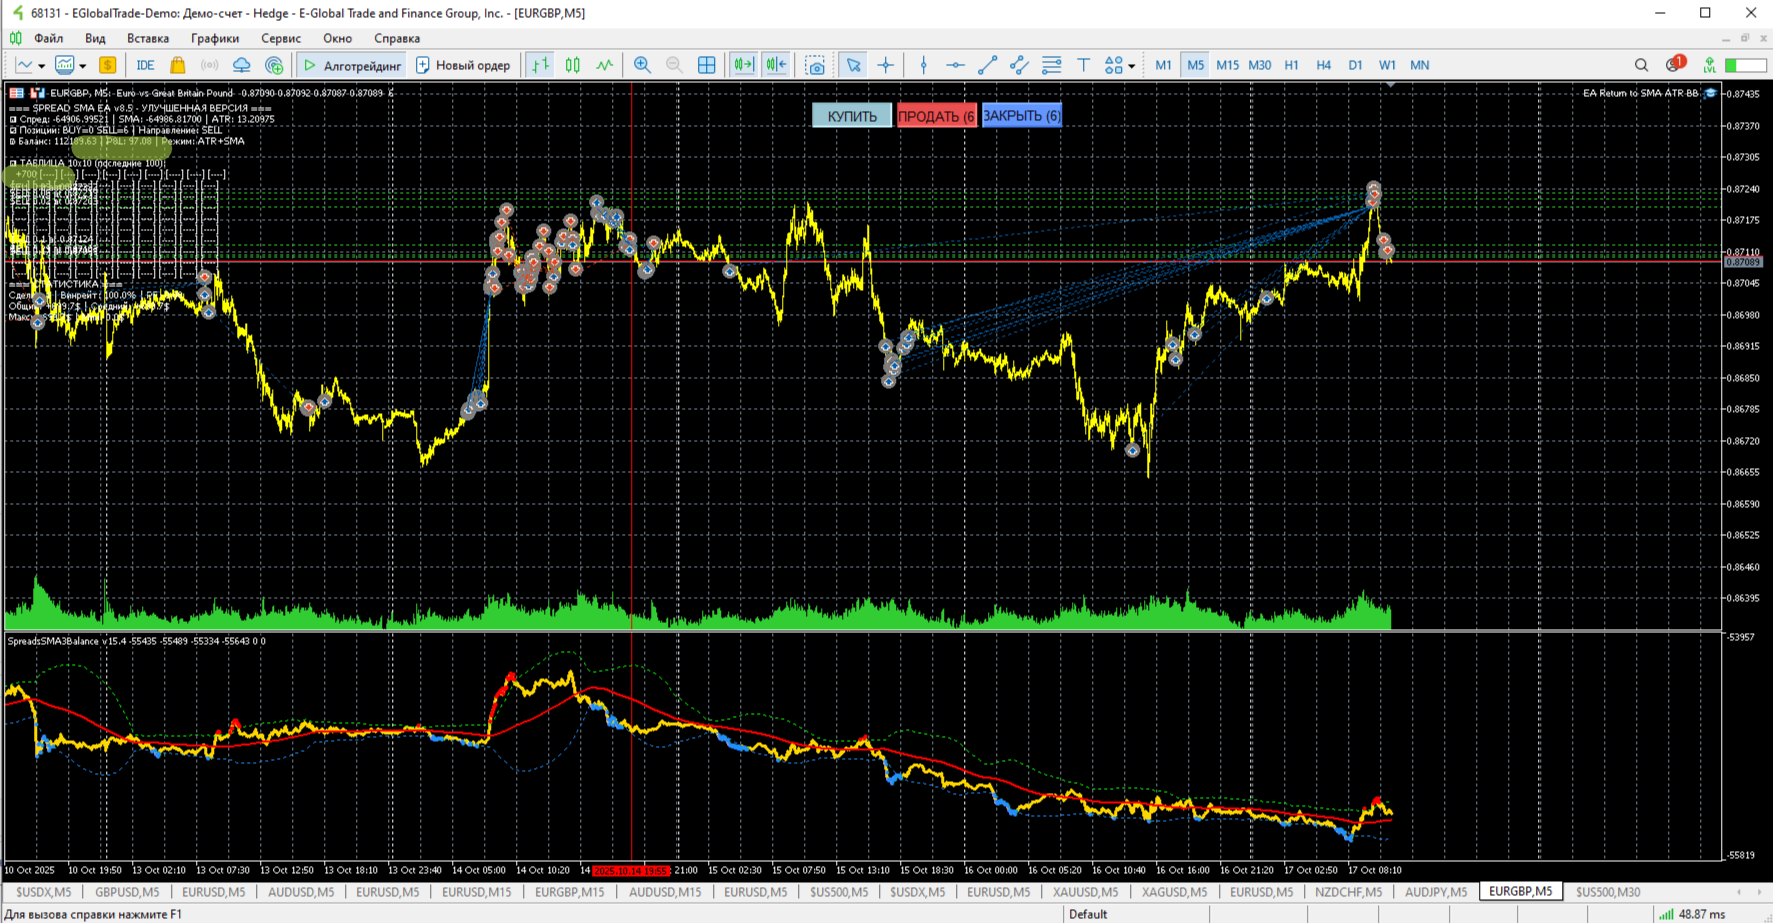Zoom out of the chart
Viewport: 1773px width, 923px height.
(674, 65)
